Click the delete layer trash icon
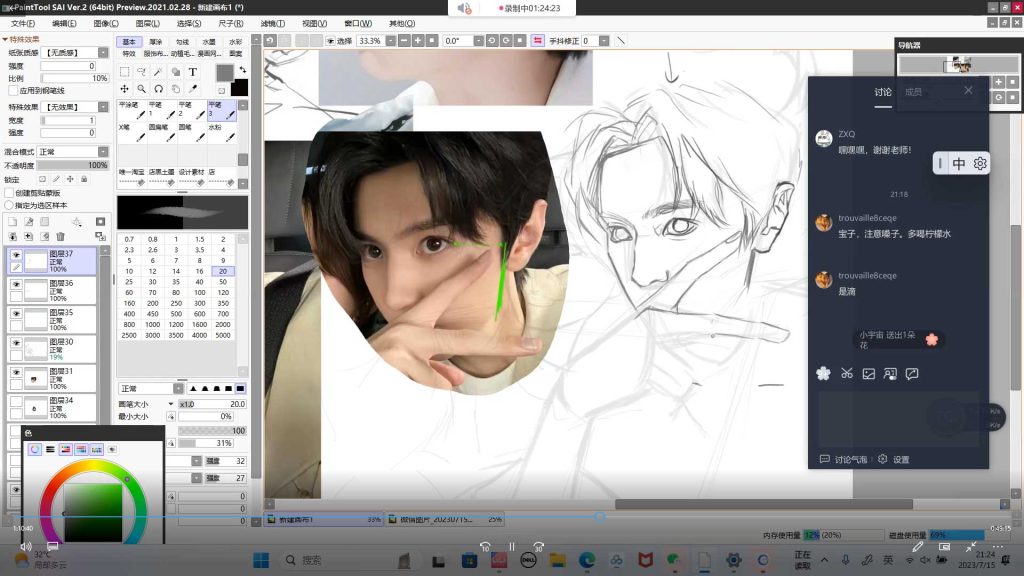This screenshot has height=576, width=1024. (x=61, y=236)
